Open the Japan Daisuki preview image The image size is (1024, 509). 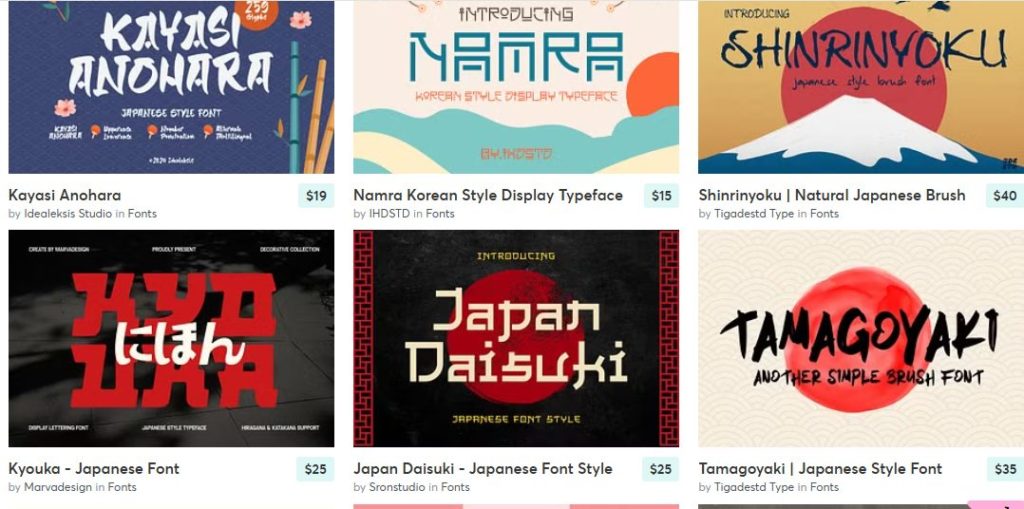(x=516, y=338)
